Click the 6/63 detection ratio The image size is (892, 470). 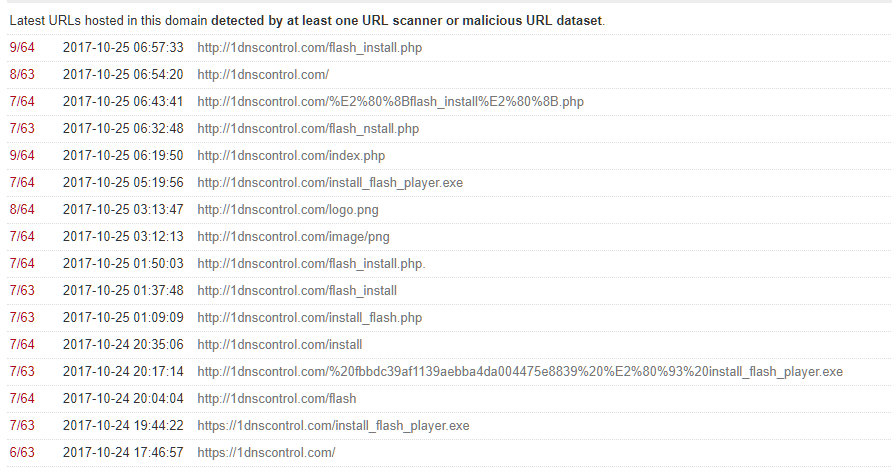coord(21,452)
